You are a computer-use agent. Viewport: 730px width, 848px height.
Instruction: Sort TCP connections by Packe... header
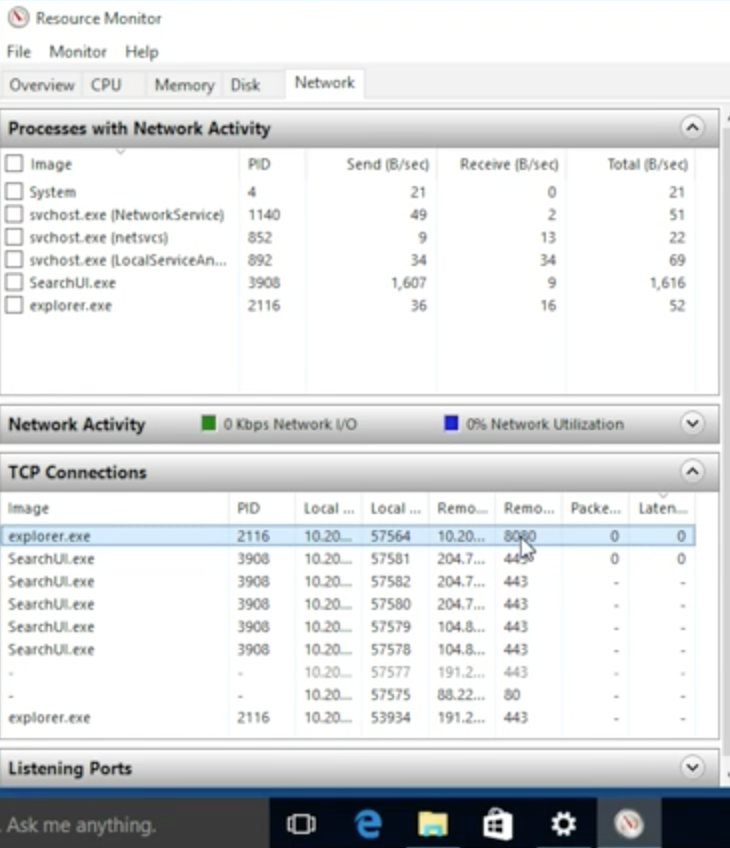tap(595, 508)
